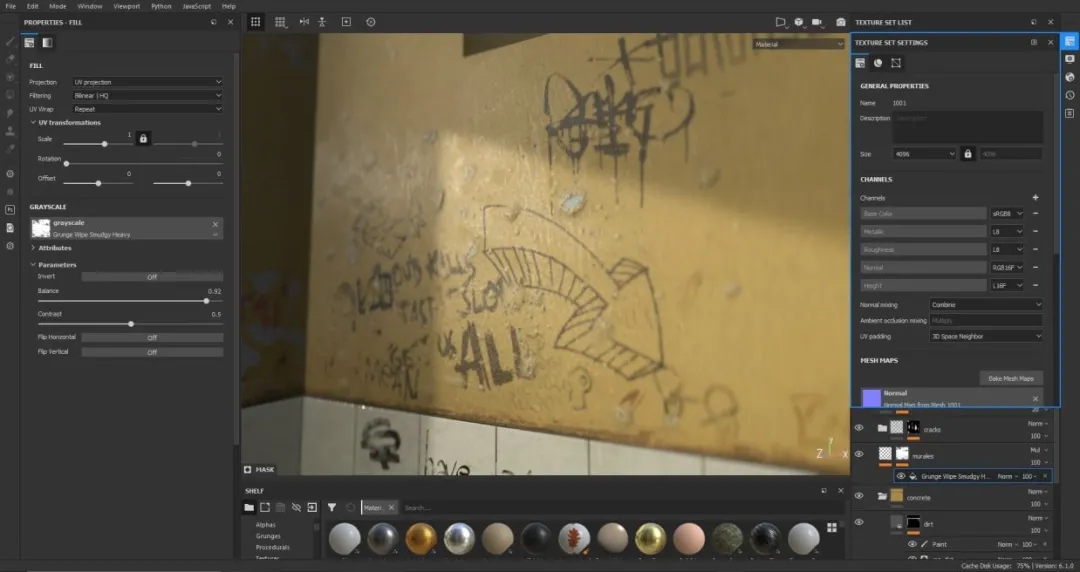Remove the Grunge Wipe Smudgy Heavy grayscale resource
Image resolution: width=1080 pixels, height=572 pixels.
pos(215,224)
